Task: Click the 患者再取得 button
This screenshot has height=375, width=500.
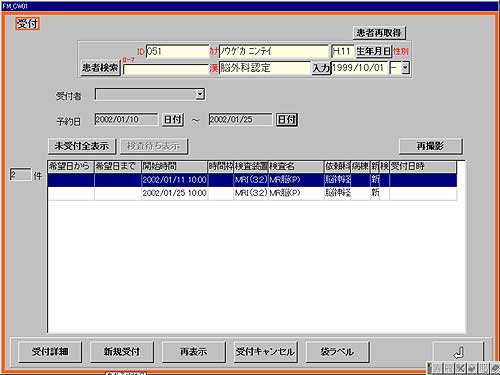Action: coord(379,33)
